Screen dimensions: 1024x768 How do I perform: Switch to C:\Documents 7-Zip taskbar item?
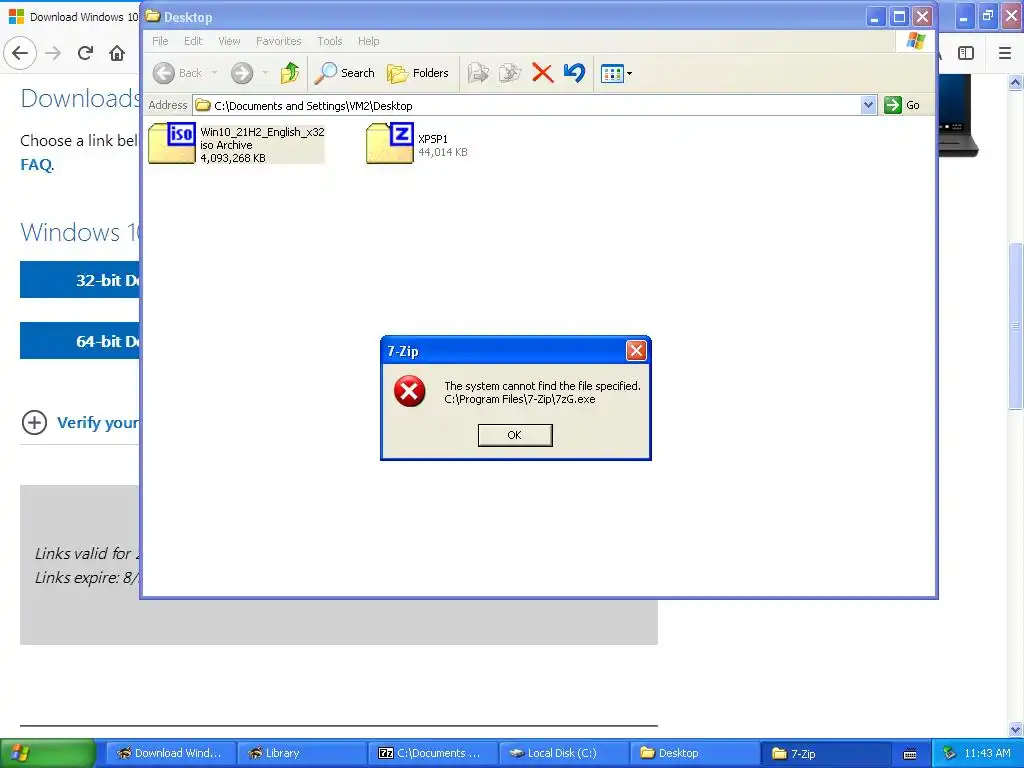[432, 753]
